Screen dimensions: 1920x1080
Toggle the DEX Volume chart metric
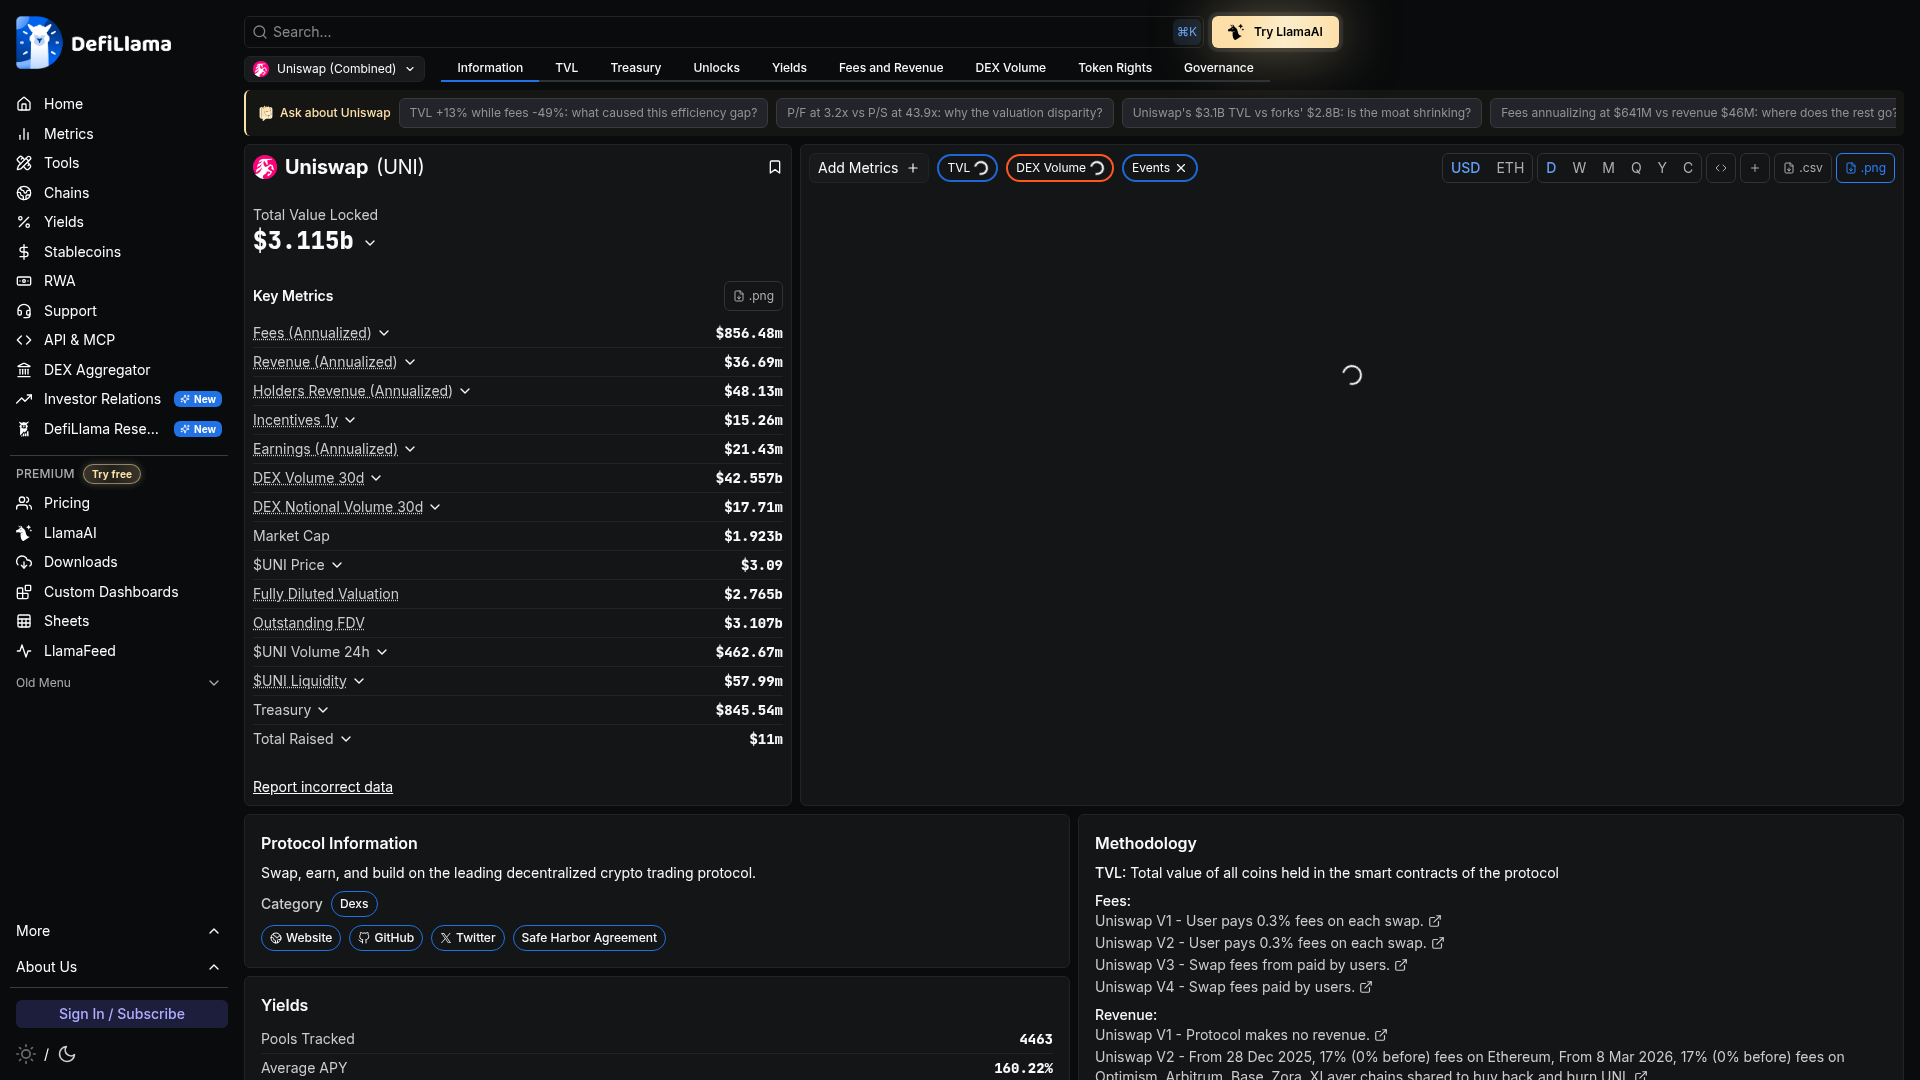coord(1060,168)
